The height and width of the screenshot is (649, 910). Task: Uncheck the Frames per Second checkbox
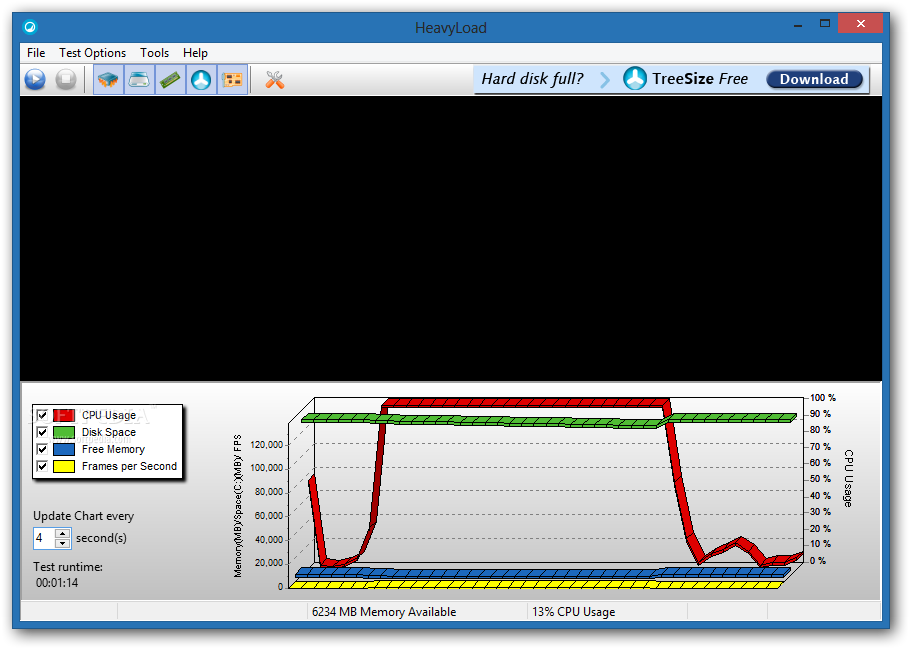pyautogui.click(x=42, y=466)
